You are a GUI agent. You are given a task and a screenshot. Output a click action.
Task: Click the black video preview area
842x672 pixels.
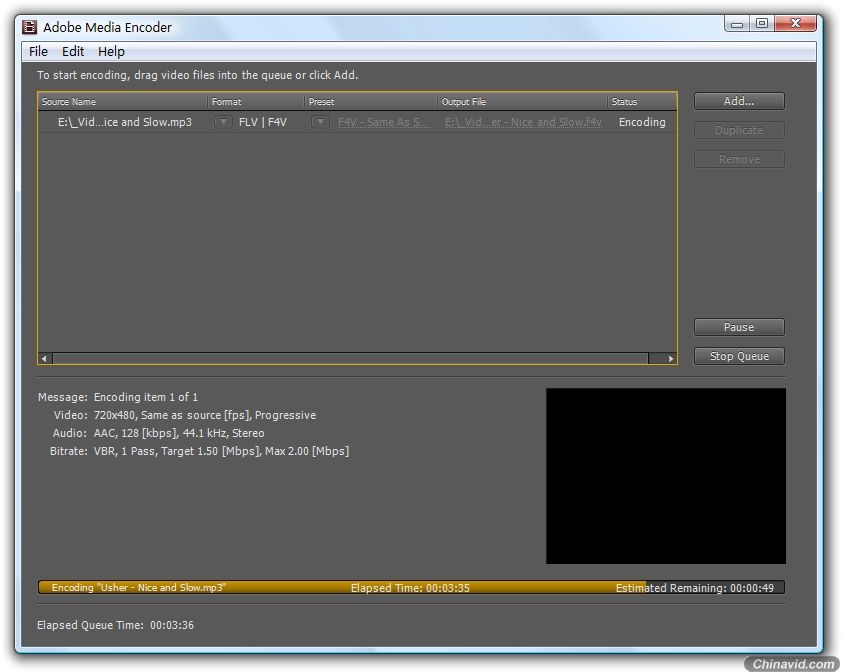pyautogui.click(x=666, y=476)
